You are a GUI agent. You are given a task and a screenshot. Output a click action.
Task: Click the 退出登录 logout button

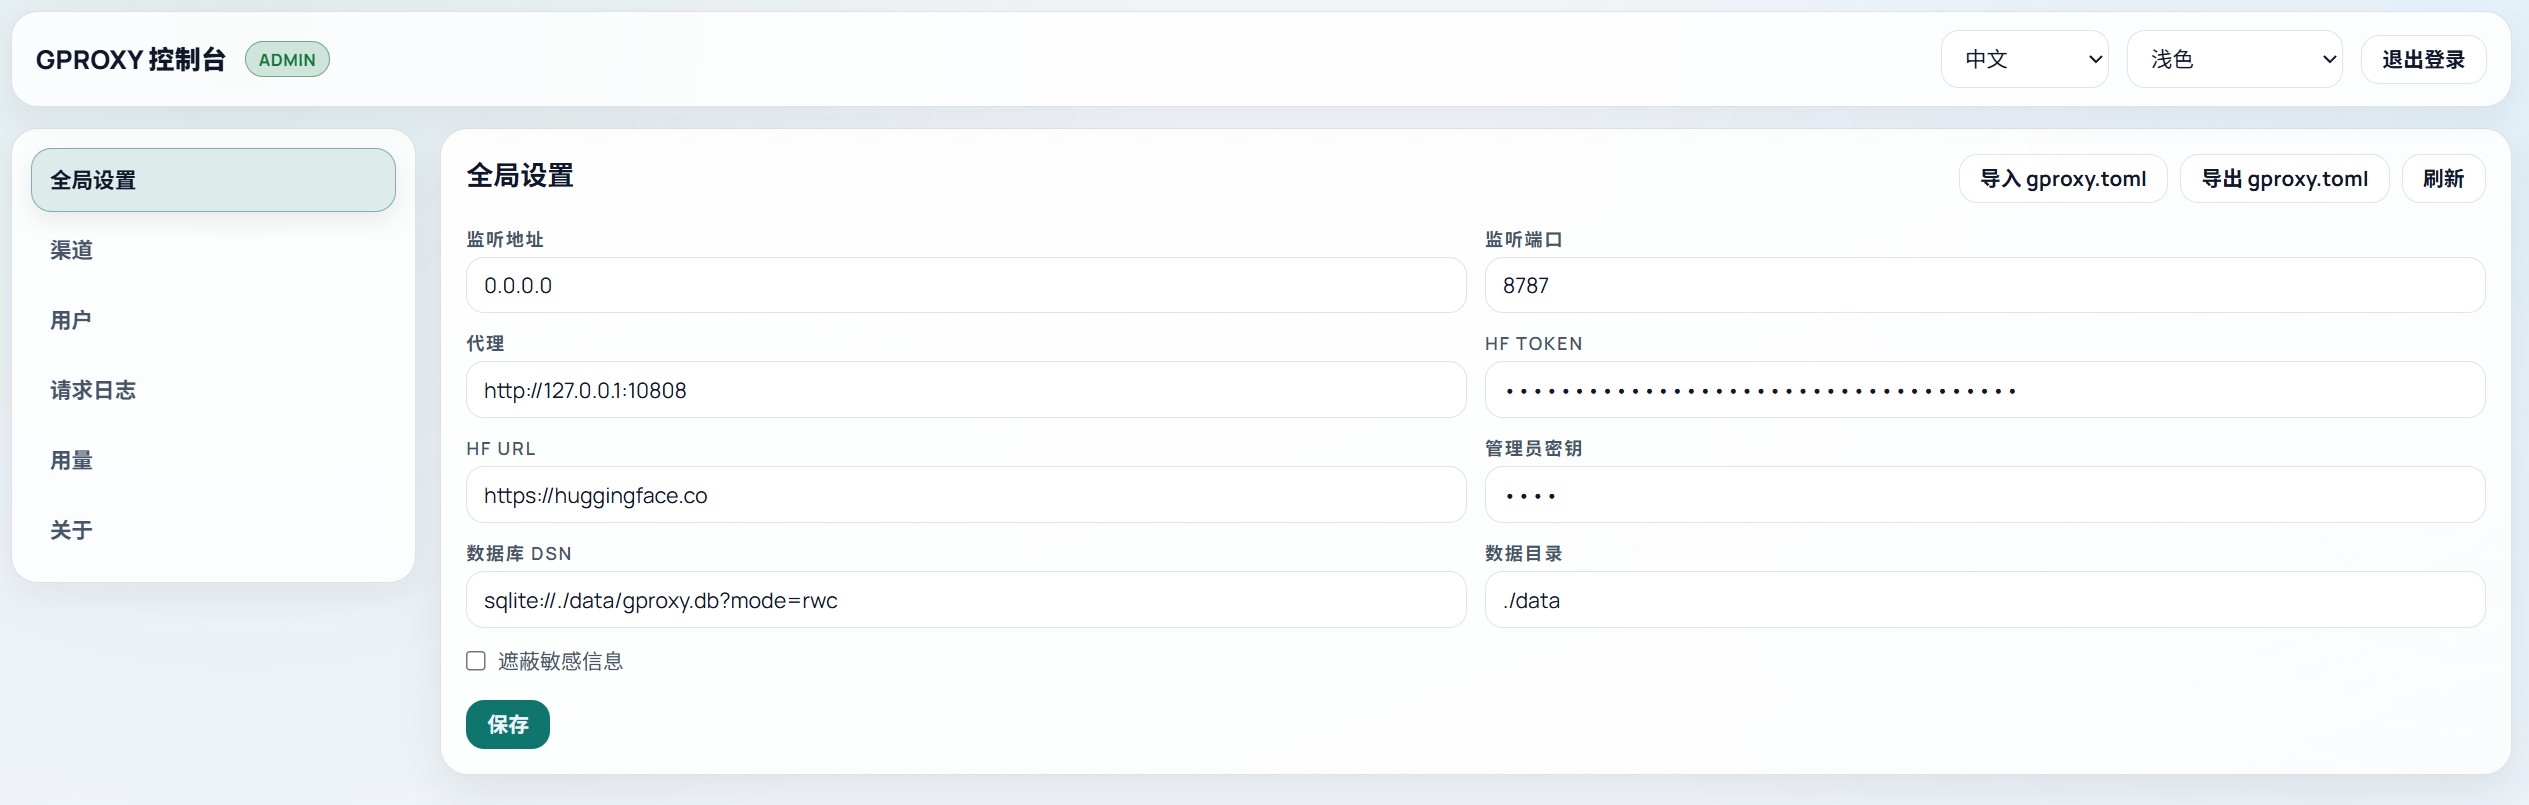click(x=2422, y=59)
